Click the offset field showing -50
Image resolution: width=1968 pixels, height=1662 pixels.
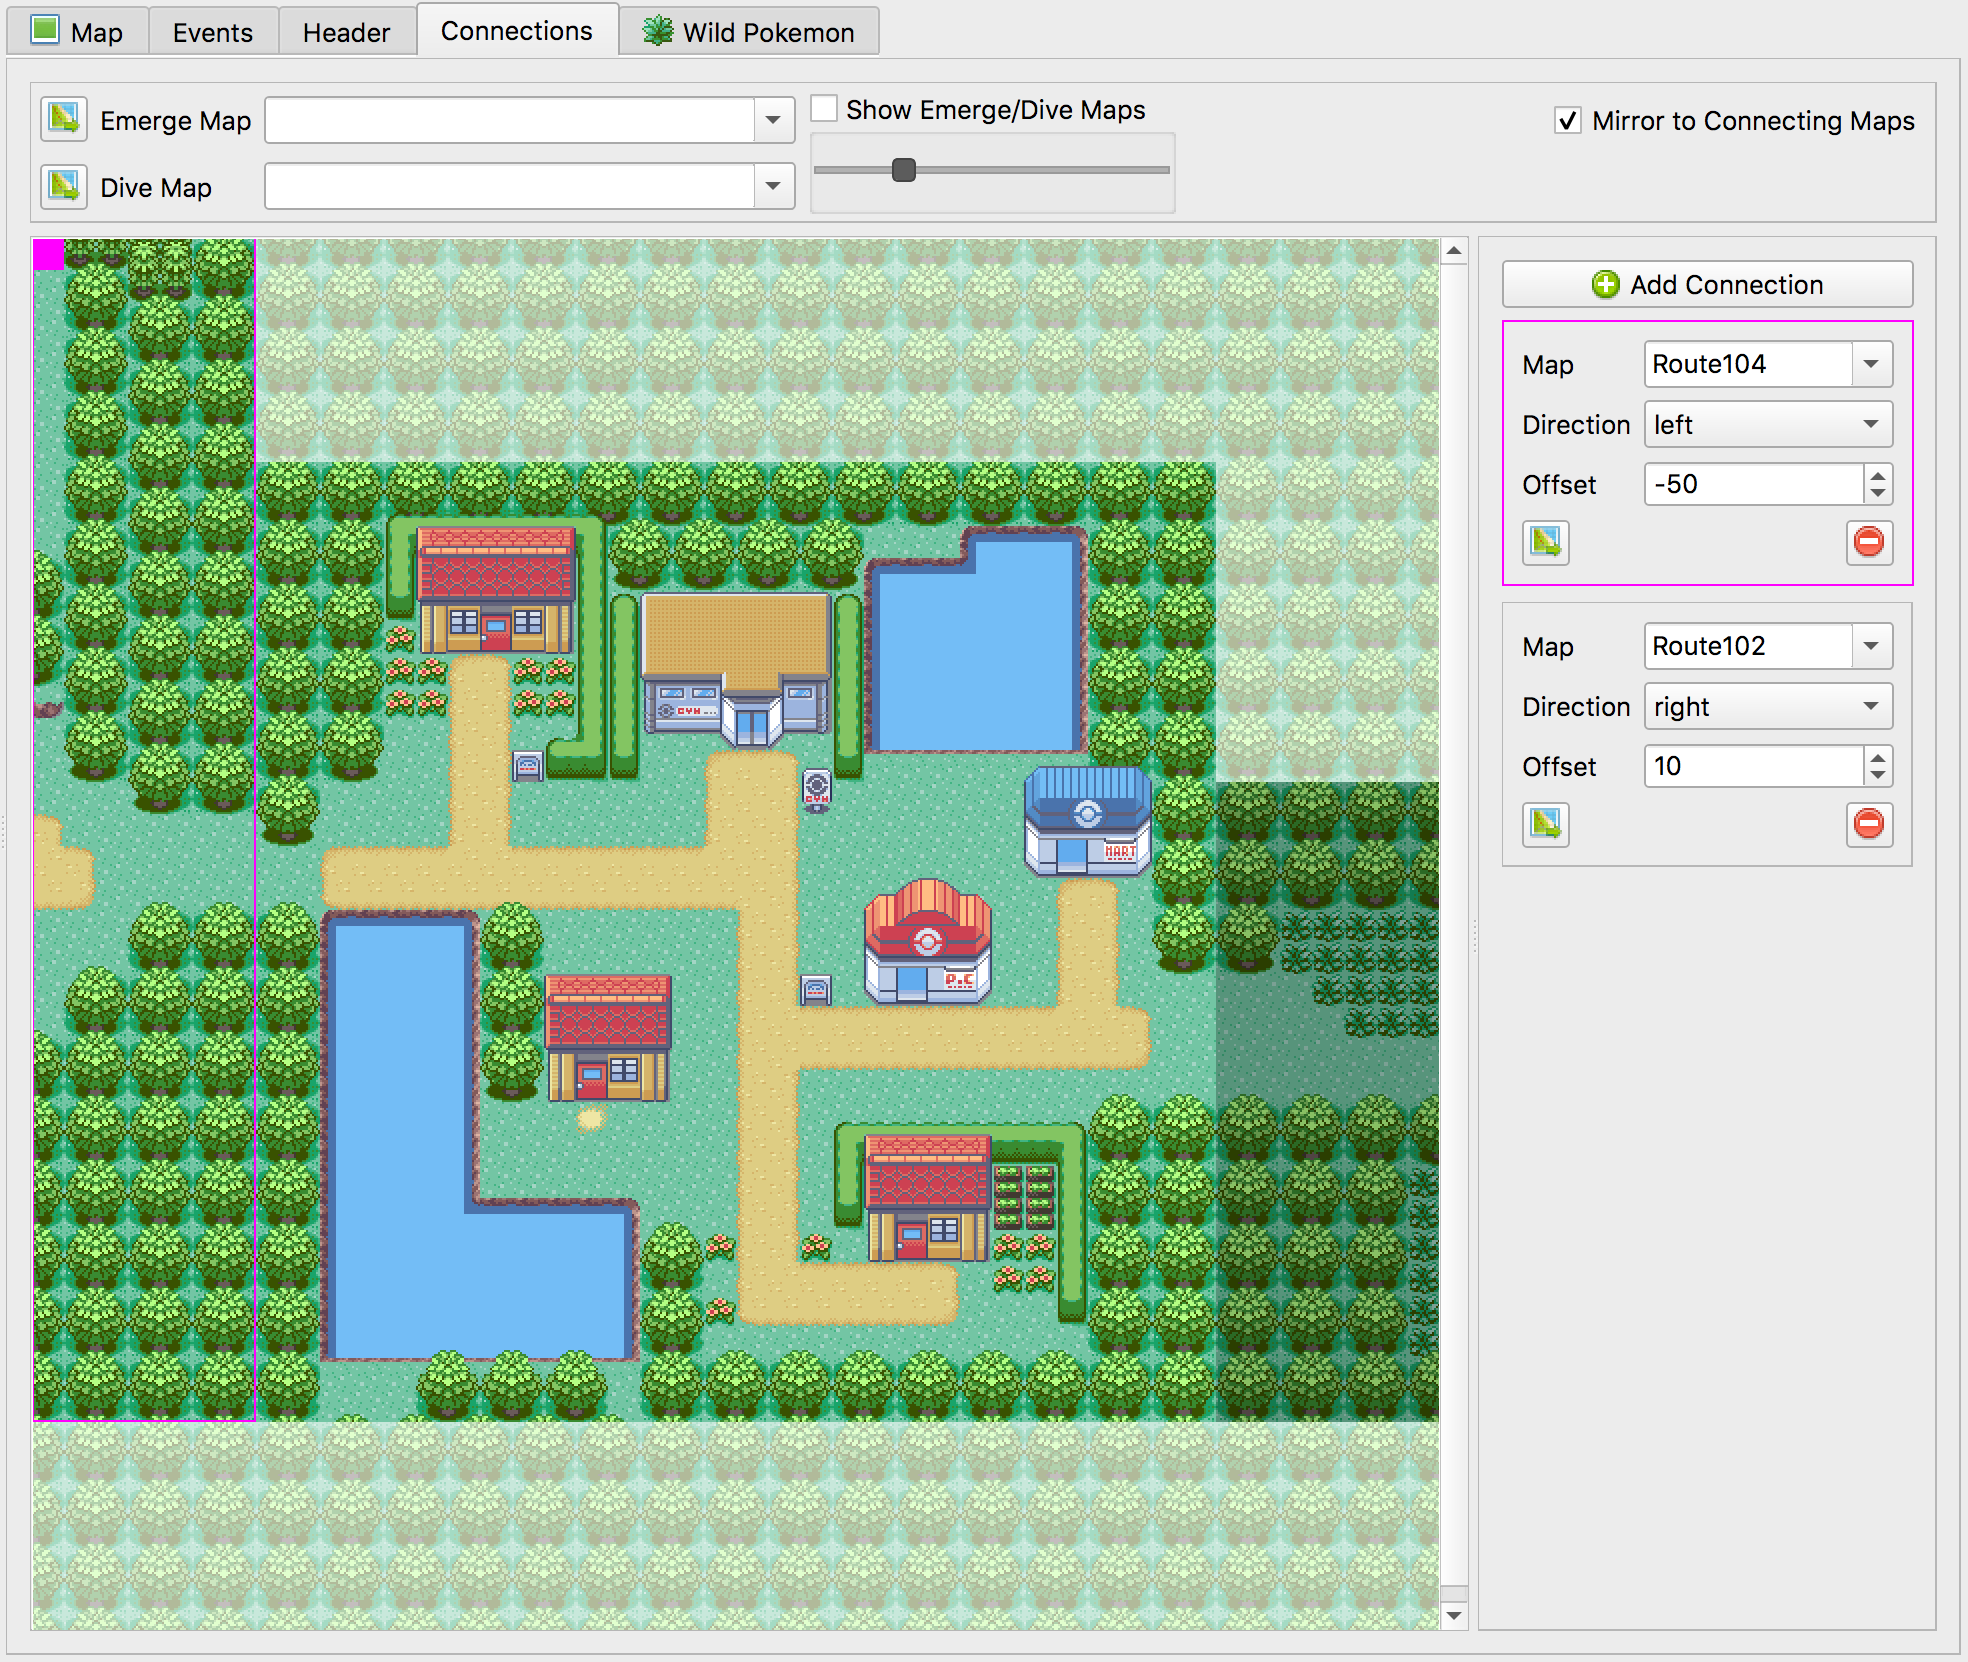[1755, 484]
